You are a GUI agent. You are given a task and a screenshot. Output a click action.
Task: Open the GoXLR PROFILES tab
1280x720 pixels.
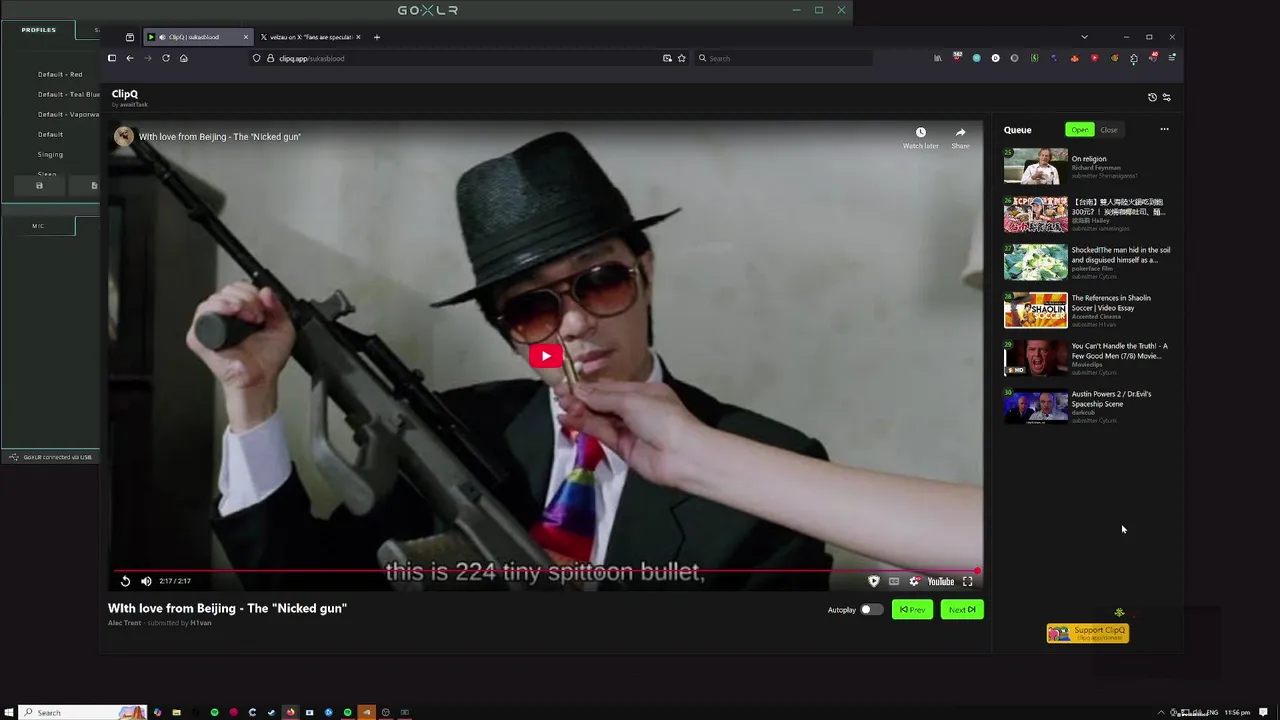(39, 30)
